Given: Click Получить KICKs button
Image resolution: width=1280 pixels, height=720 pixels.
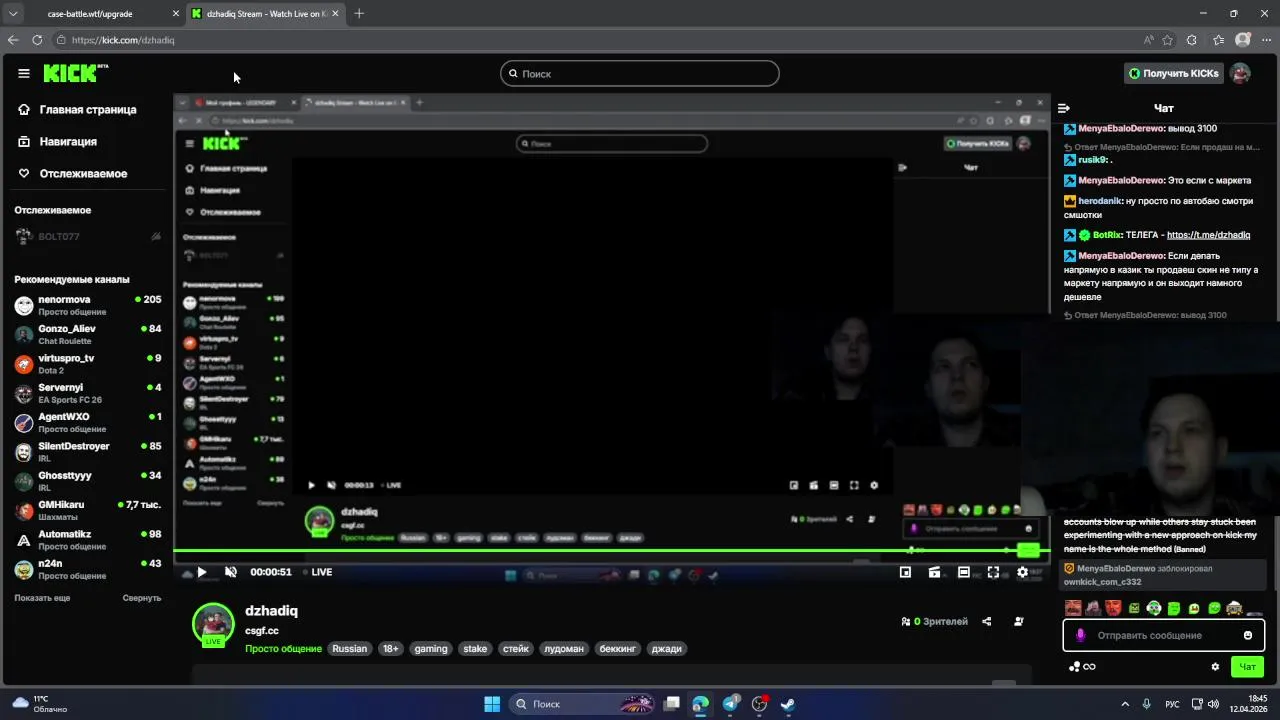Looking at the screenshot, I should (1173, 73).
